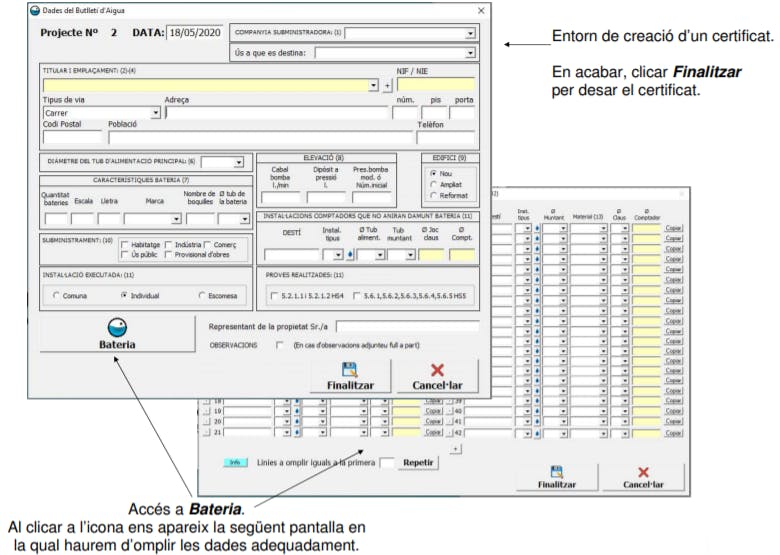The width and height of the screenshot is (780, 555).
Task: Open the Marca bateria dropdown
Action: [177, 219]
